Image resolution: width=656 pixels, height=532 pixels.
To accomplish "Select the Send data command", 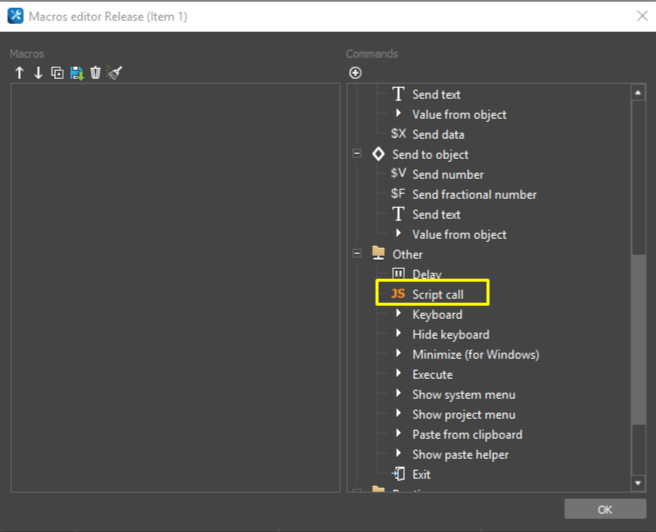I will tap(437, 134).
